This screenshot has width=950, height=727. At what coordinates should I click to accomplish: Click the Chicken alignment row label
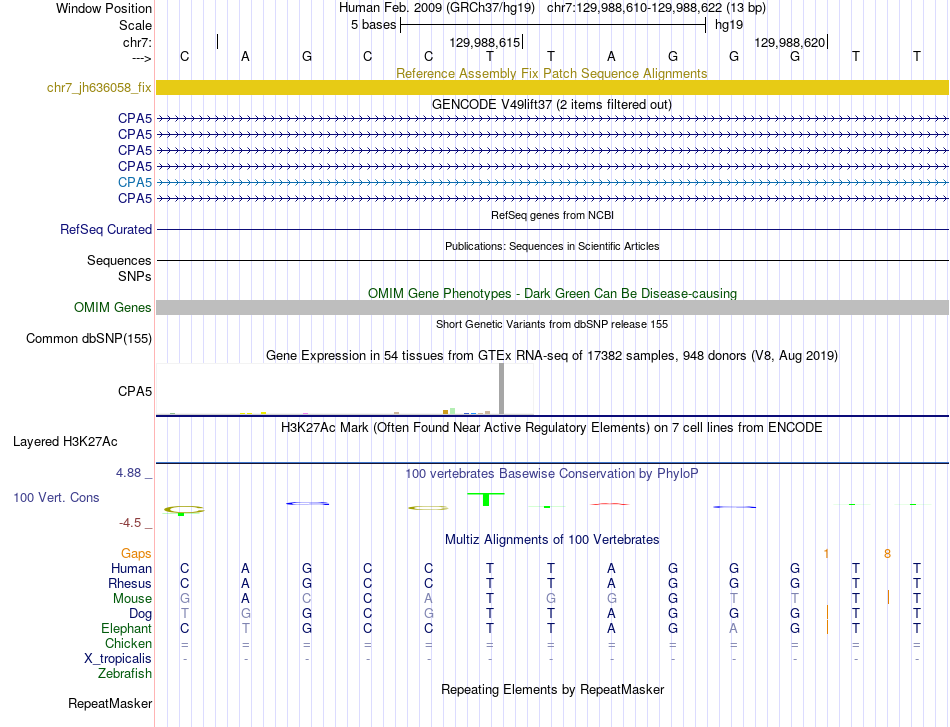(x=128, y=643)
